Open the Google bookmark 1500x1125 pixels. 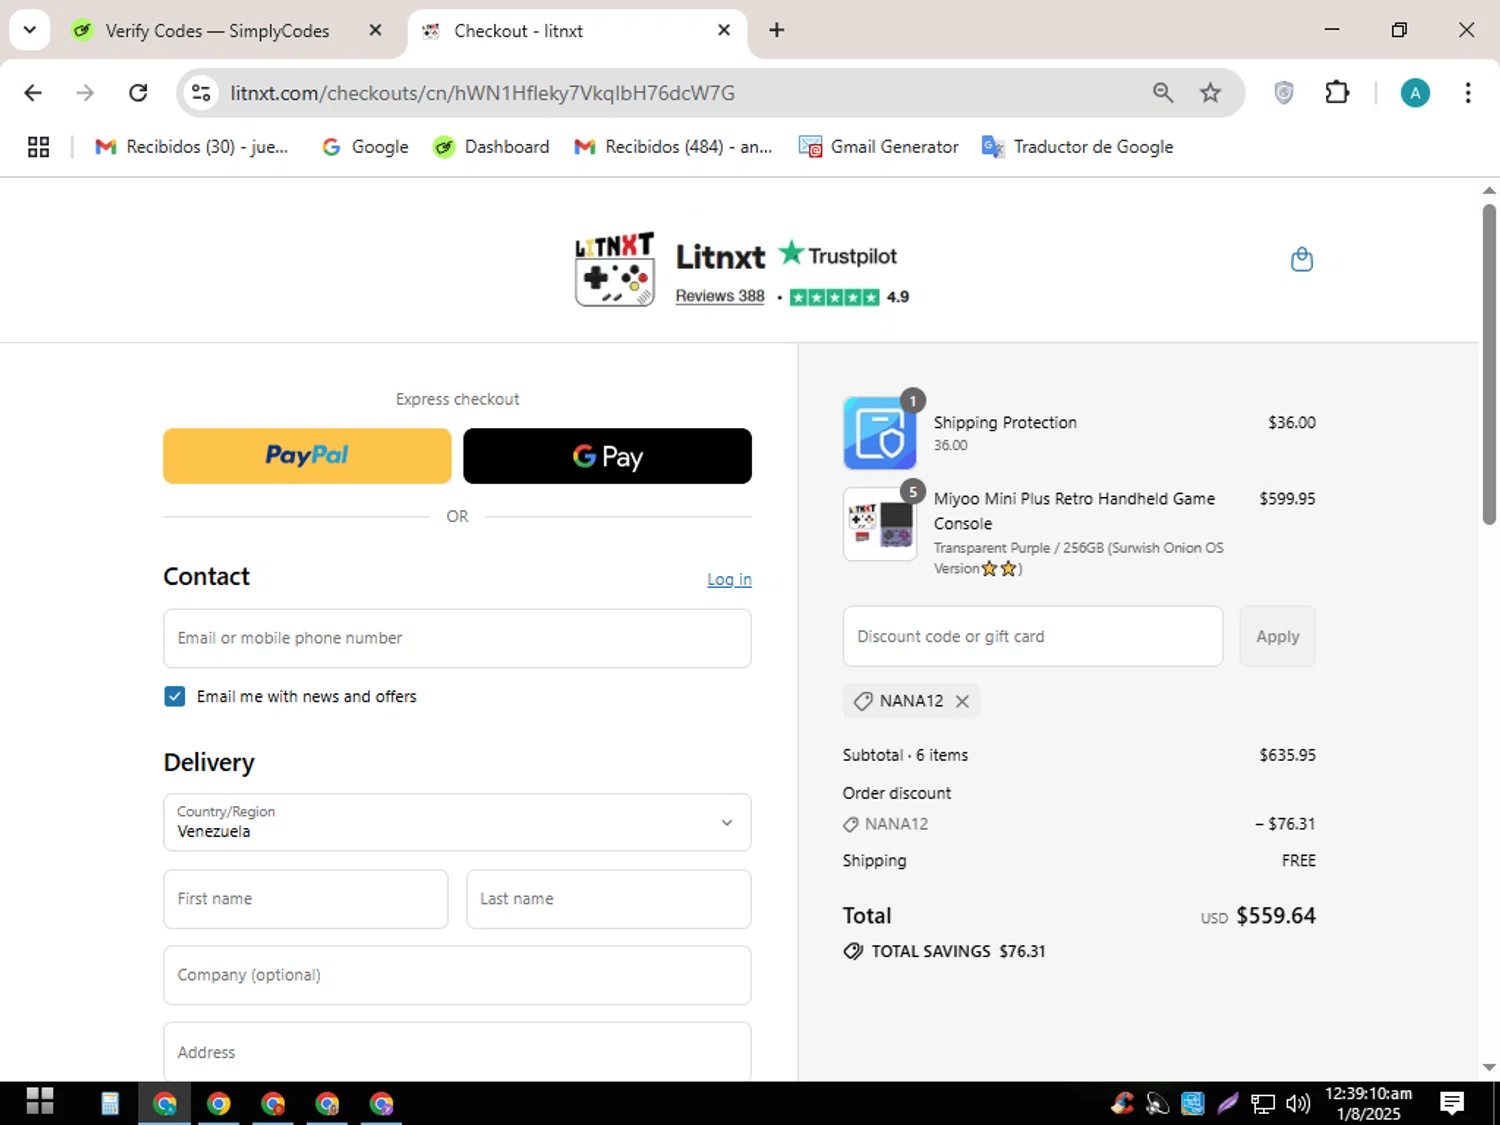click(365, 147)
